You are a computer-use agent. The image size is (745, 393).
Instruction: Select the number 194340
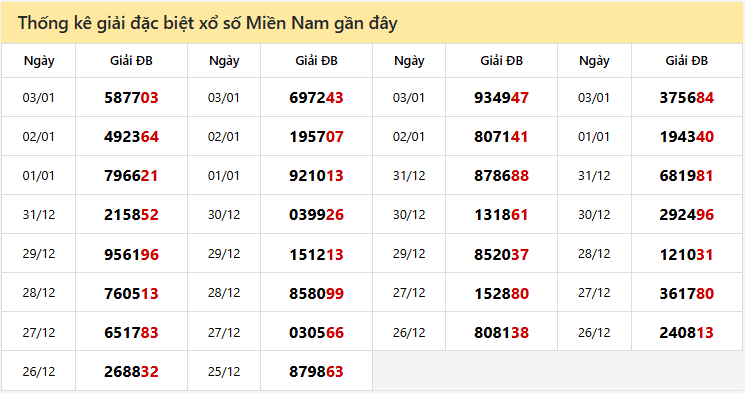(x=687, y=137)
